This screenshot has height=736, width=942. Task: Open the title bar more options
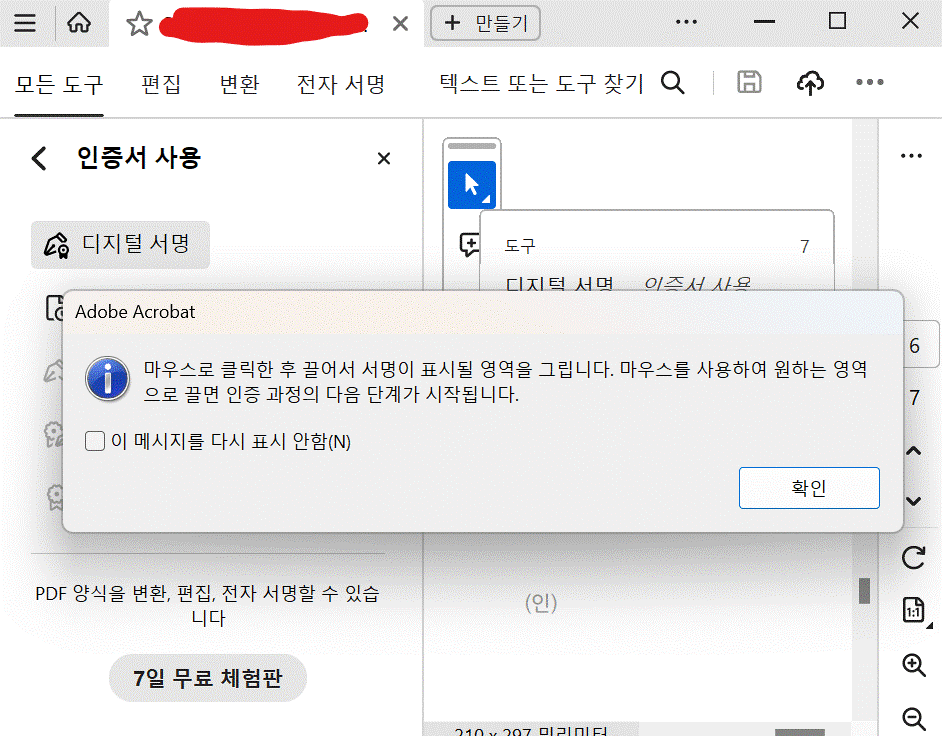(686, 22)
